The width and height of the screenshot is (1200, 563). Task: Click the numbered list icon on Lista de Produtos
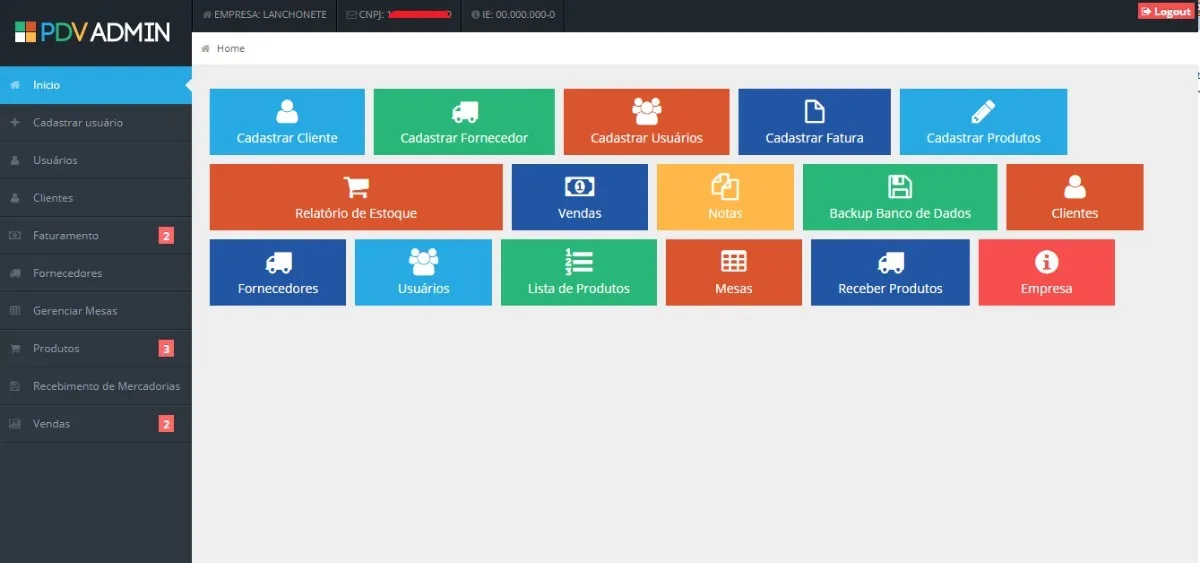(x=579, y=262)
